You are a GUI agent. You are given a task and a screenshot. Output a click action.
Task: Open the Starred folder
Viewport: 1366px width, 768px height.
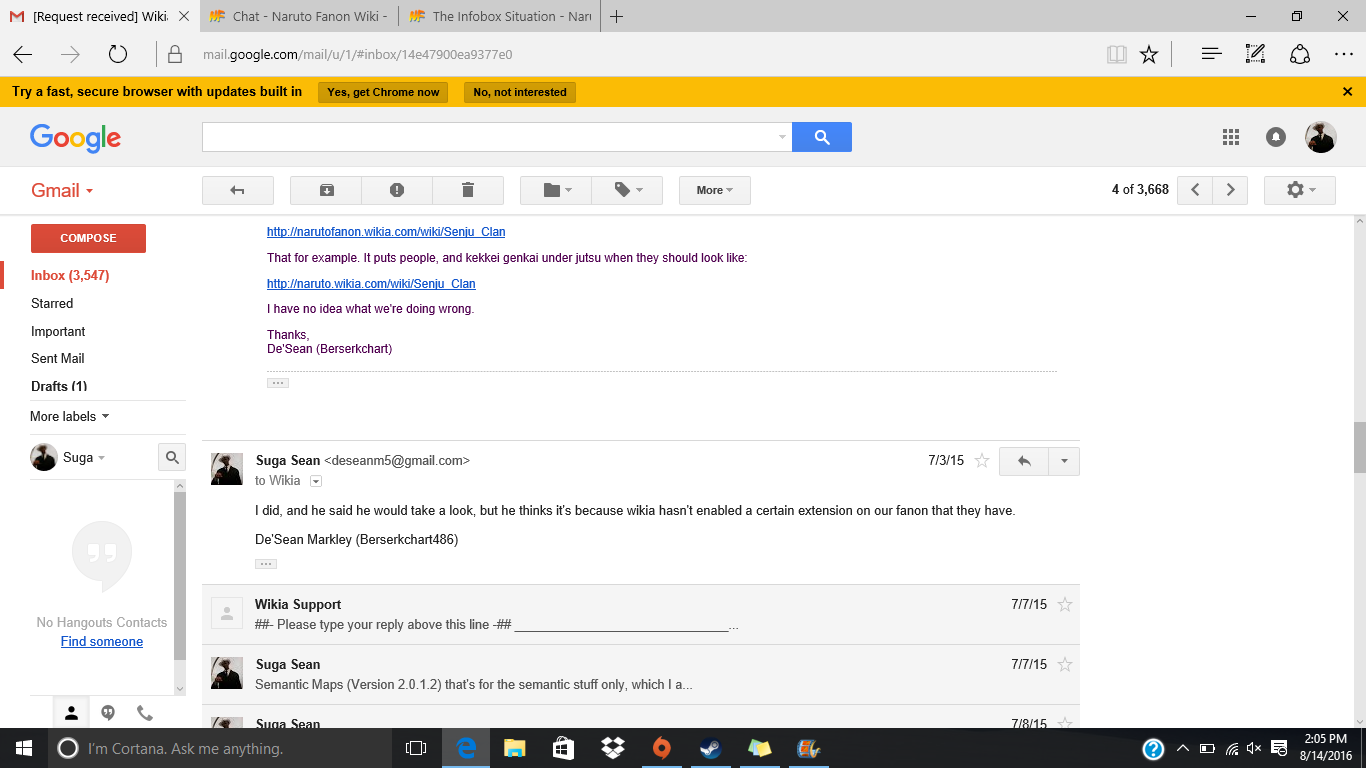pos(52,303)
